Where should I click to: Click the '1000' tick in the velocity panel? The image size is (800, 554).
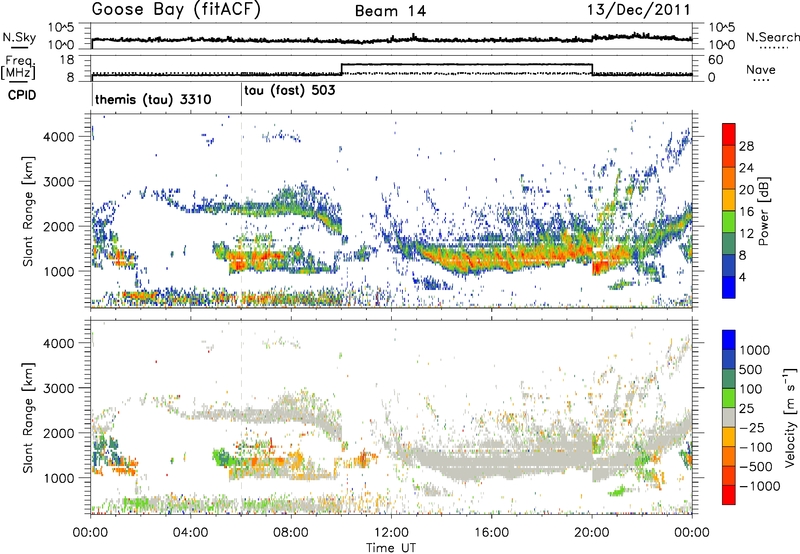pyautogui.click(x=59, y=478)
